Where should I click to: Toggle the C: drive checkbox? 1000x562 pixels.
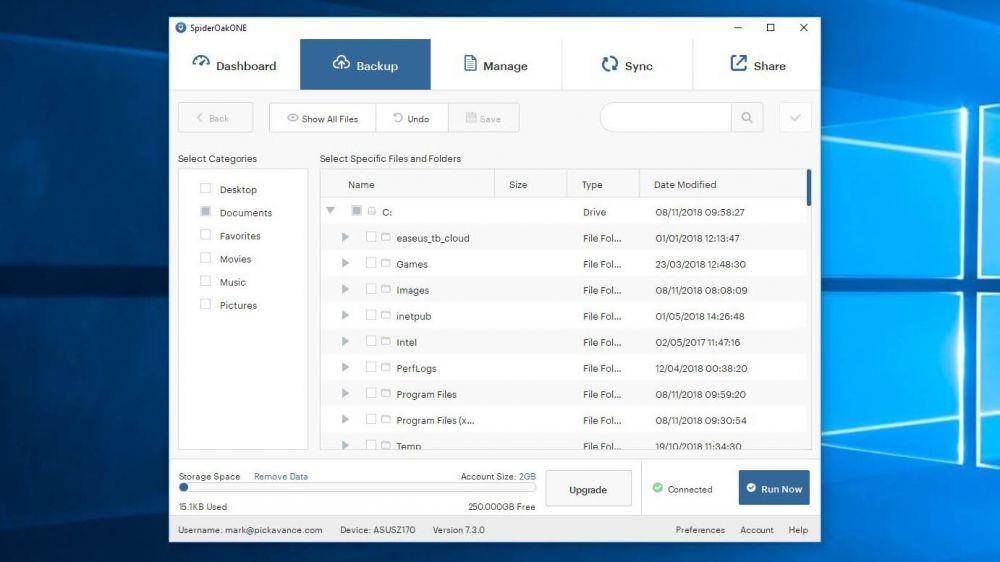[357, 211]
